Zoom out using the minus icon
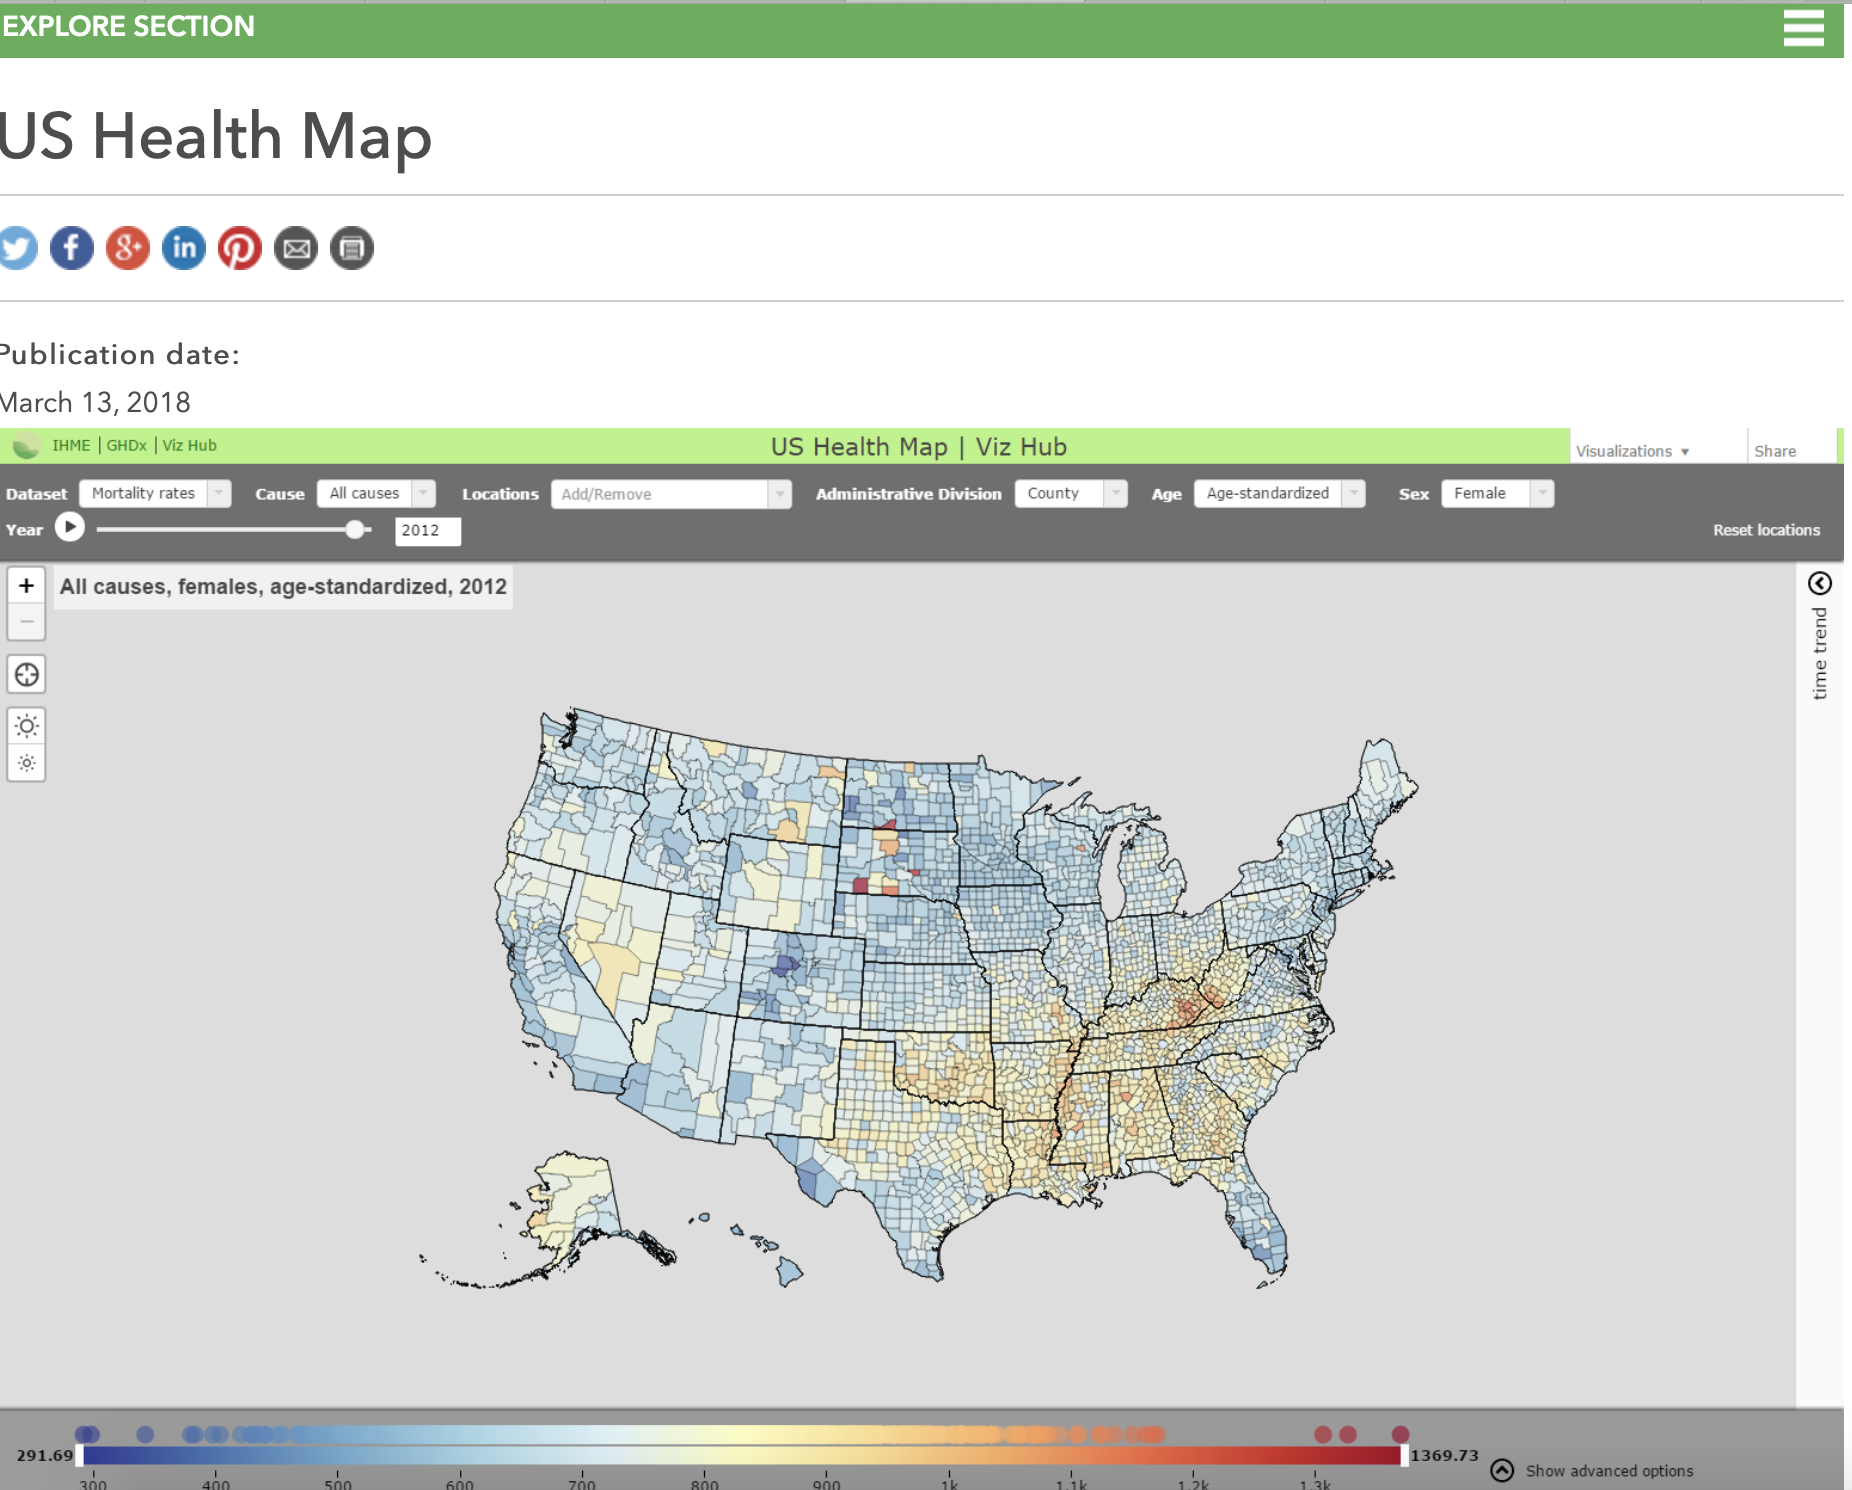 pos(26,621)
